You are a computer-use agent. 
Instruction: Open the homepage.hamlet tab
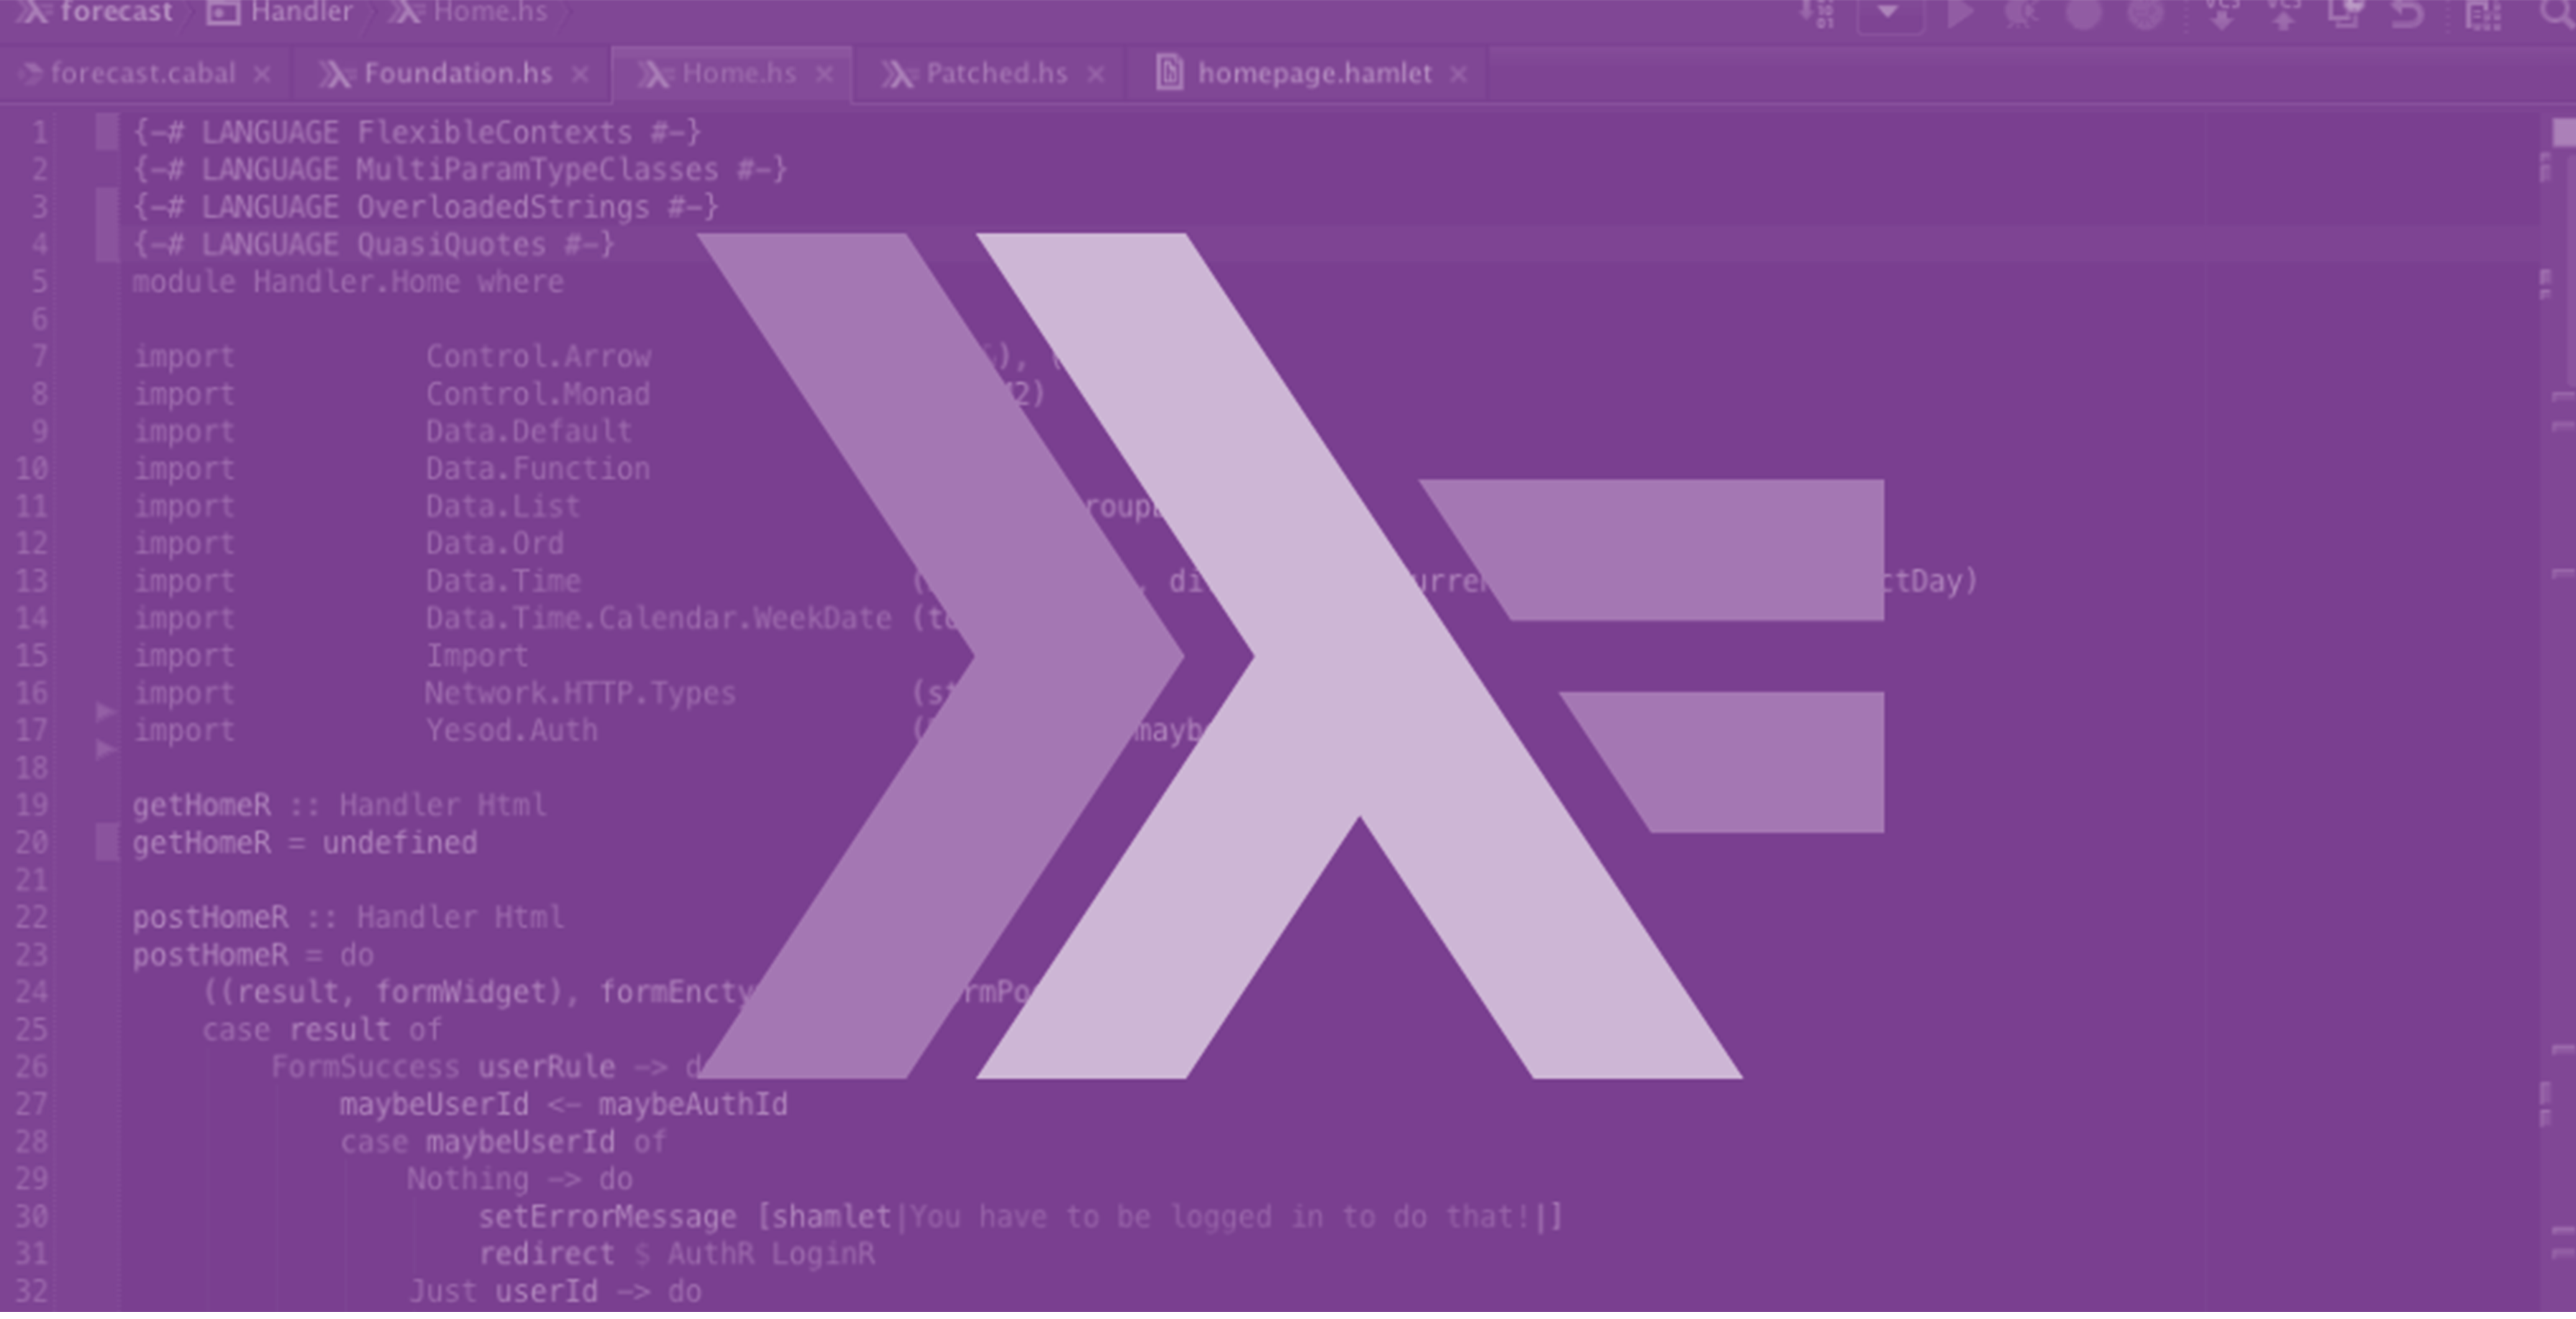coord(1313,74)
